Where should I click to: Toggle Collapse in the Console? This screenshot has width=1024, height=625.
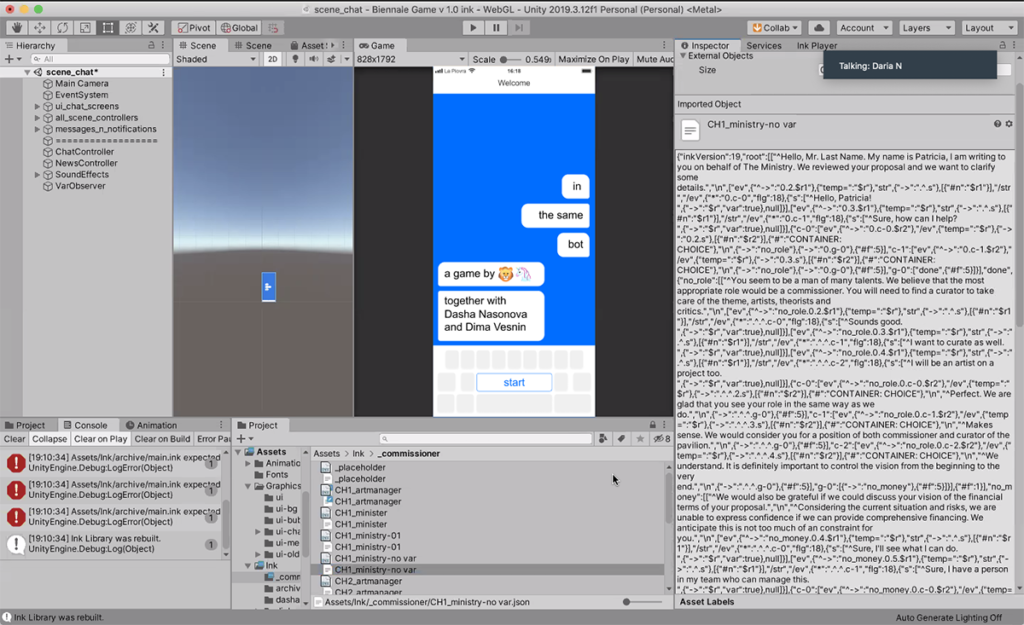pyautogui.click(x=49, y=439)
